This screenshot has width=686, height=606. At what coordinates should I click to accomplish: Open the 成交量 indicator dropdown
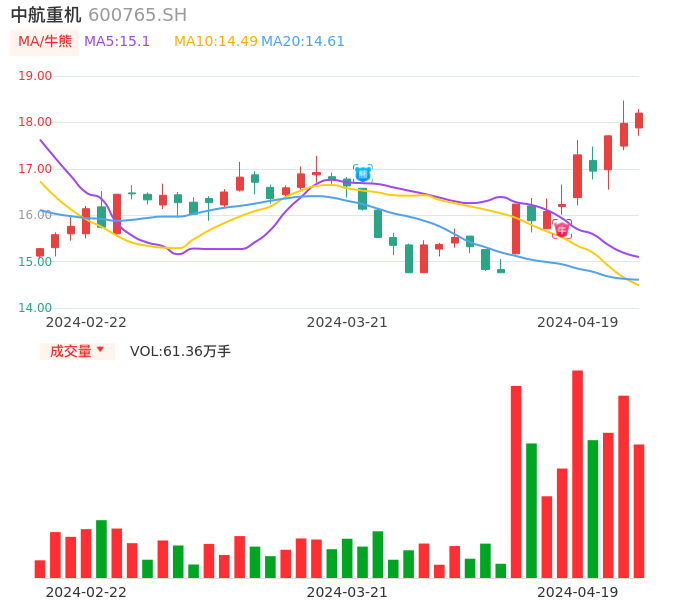coord(77,351)
